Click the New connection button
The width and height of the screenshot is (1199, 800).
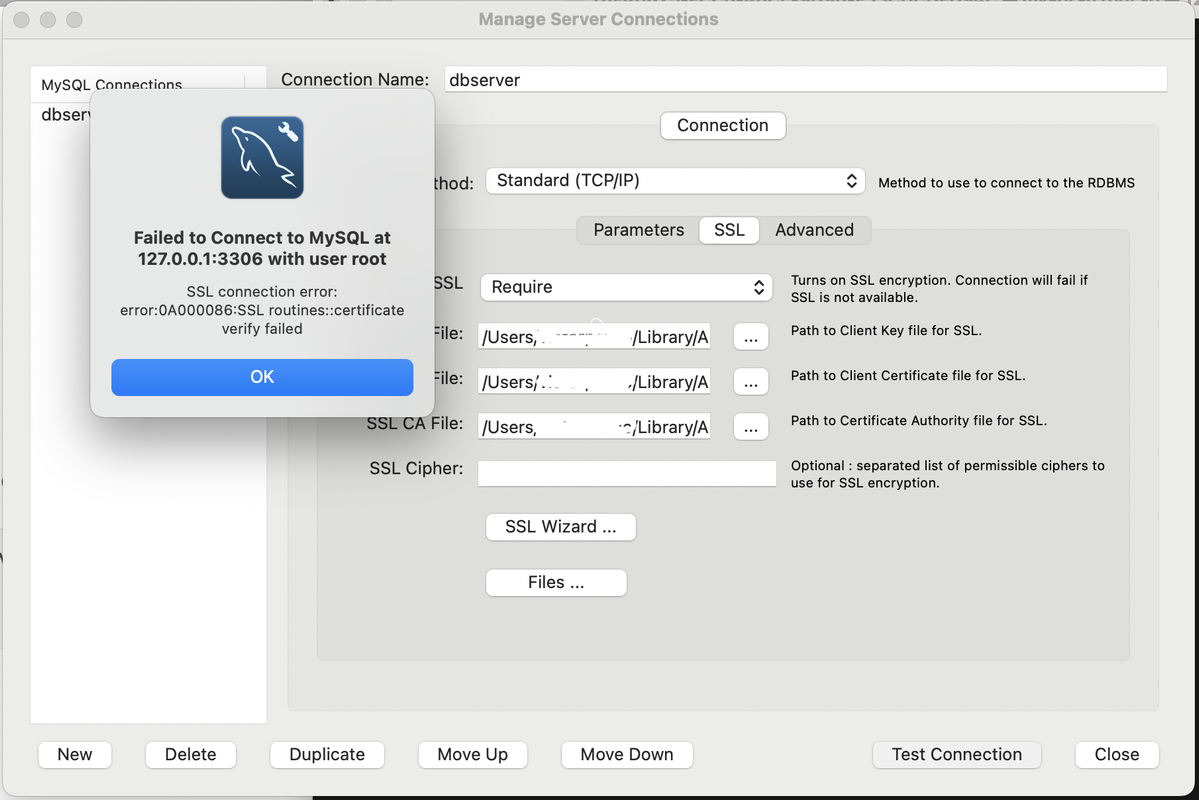coord(75,755)
